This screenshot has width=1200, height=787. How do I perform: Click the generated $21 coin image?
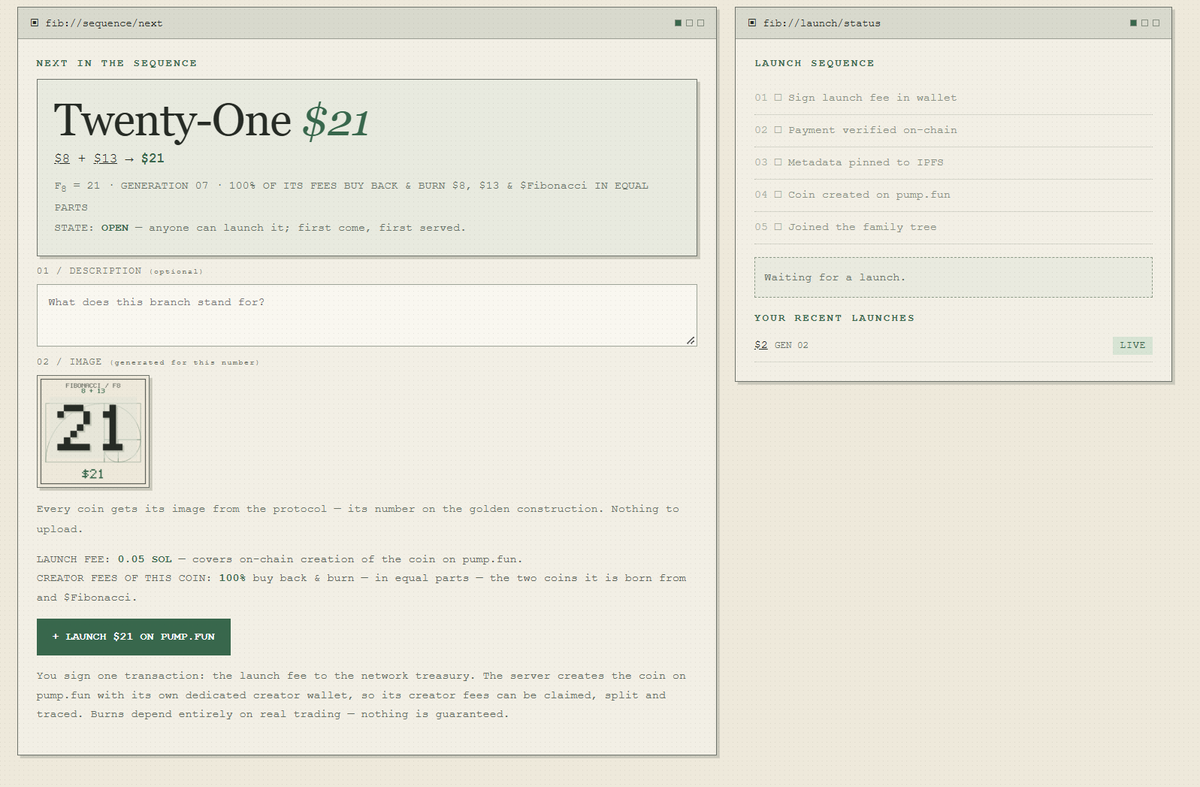point(93,432)
